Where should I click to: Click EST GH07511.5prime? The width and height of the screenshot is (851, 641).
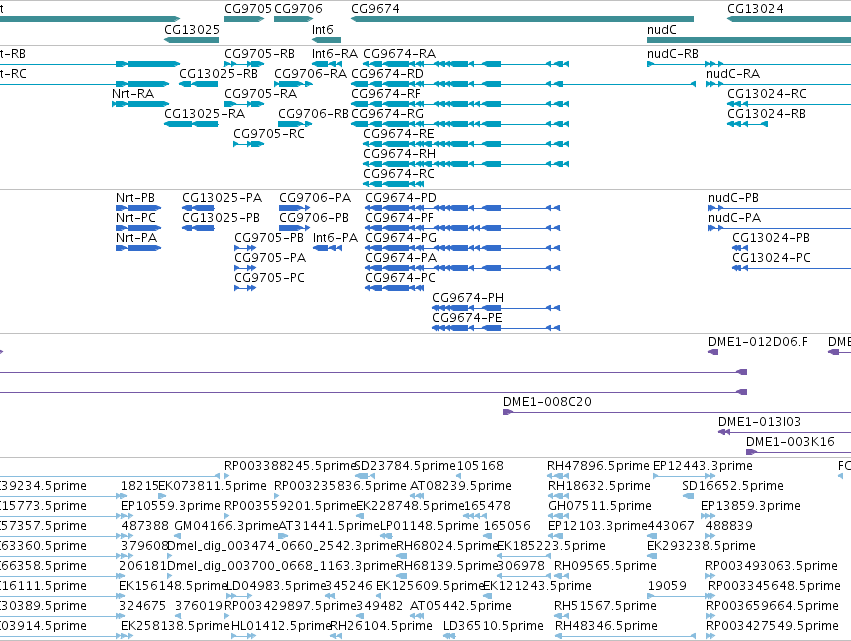600,506
